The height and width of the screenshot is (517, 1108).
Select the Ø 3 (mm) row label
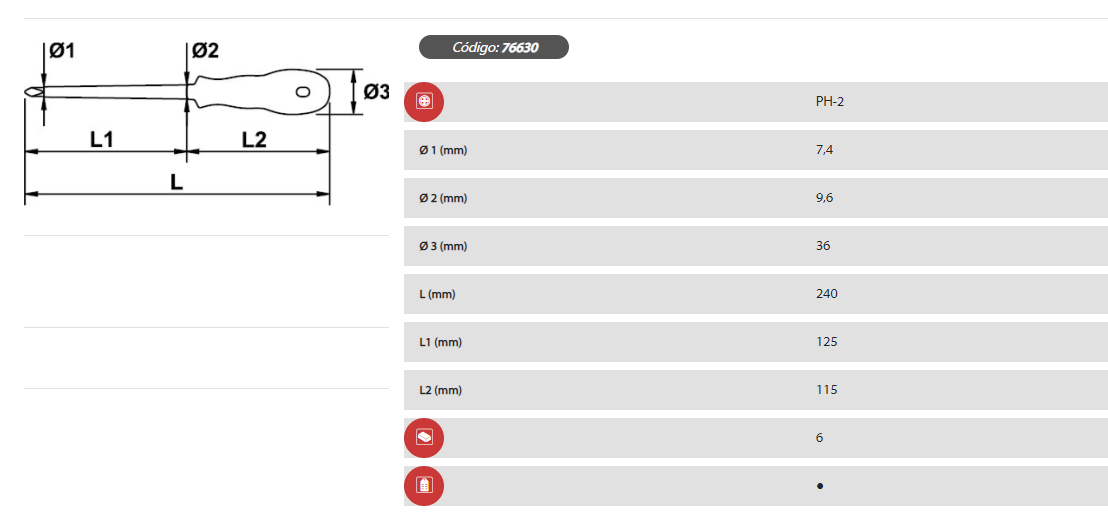[443, 246]
